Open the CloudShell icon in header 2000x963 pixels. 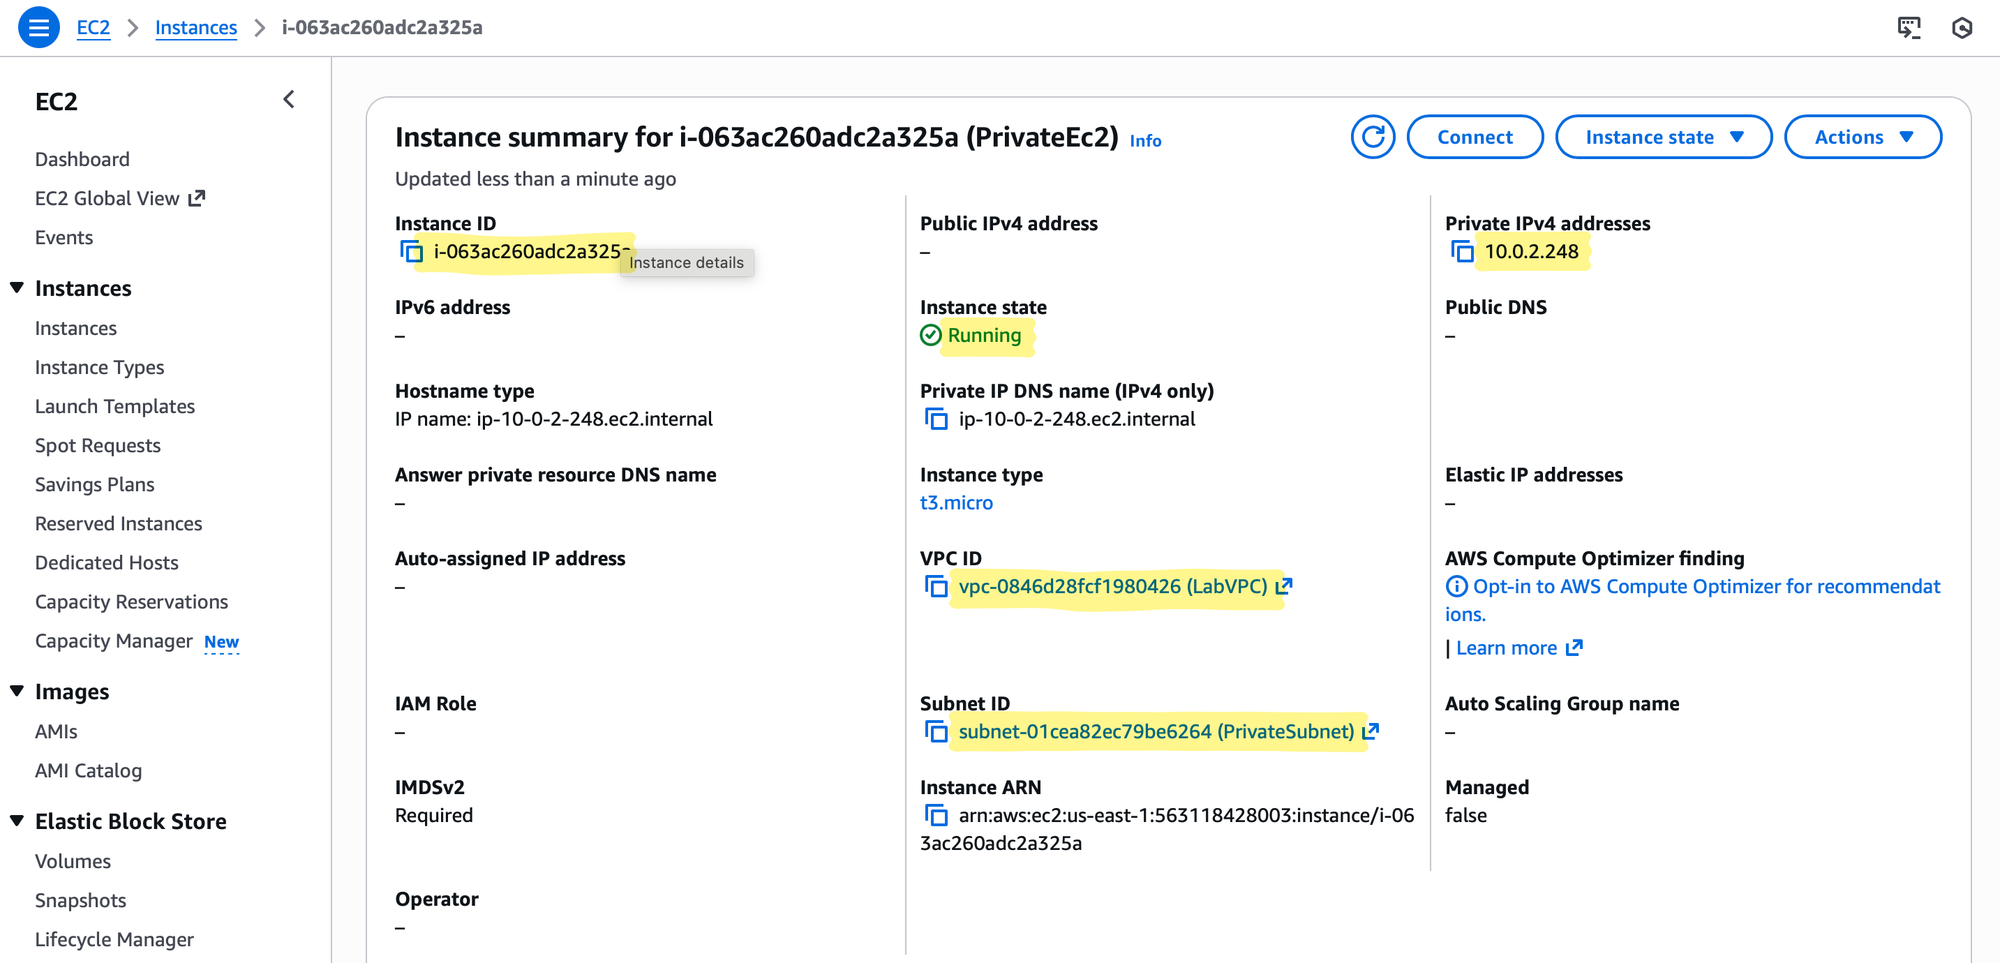coord(1909,27)
